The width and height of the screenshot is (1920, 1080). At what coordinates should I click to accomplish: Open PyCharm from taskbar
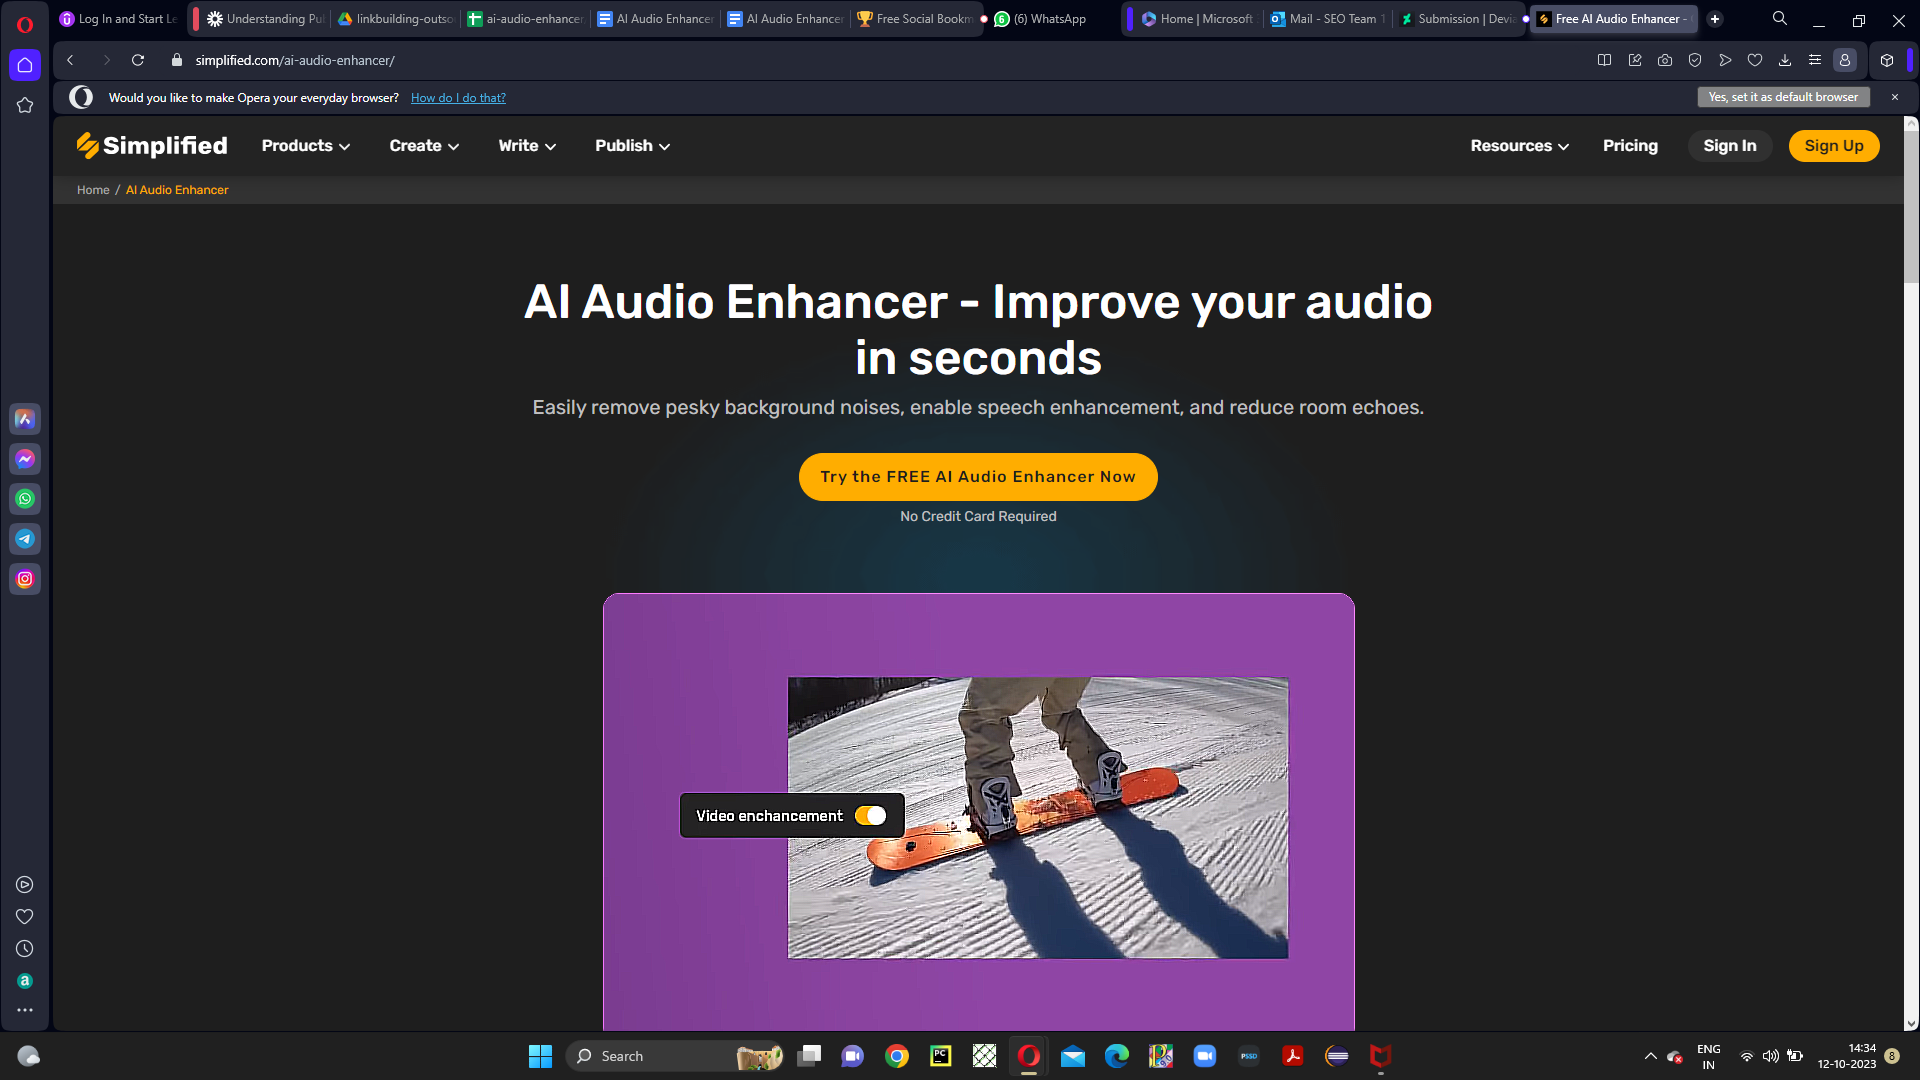pos(941,1056)
